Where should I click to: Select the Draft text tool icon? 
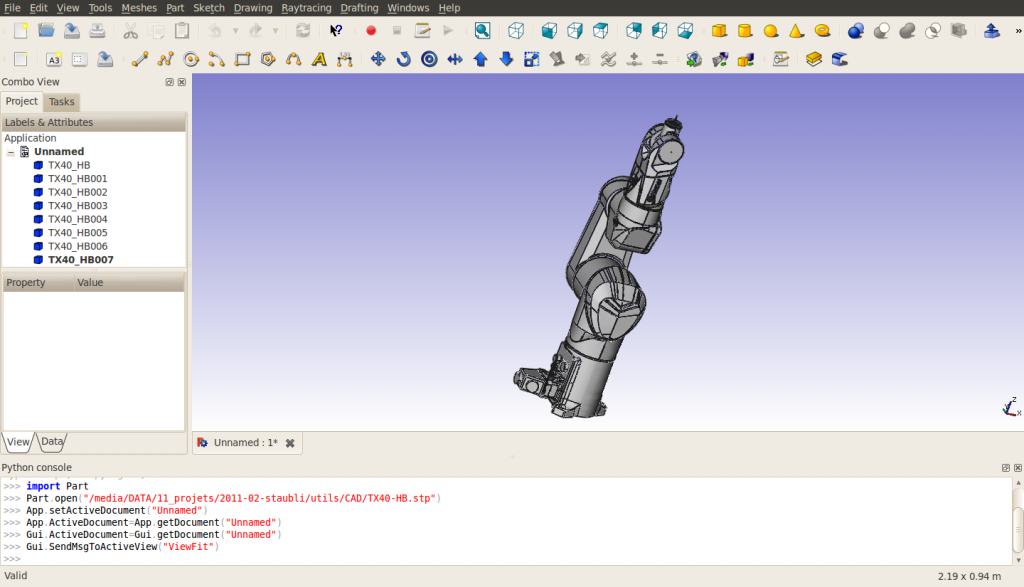[319, 59]
